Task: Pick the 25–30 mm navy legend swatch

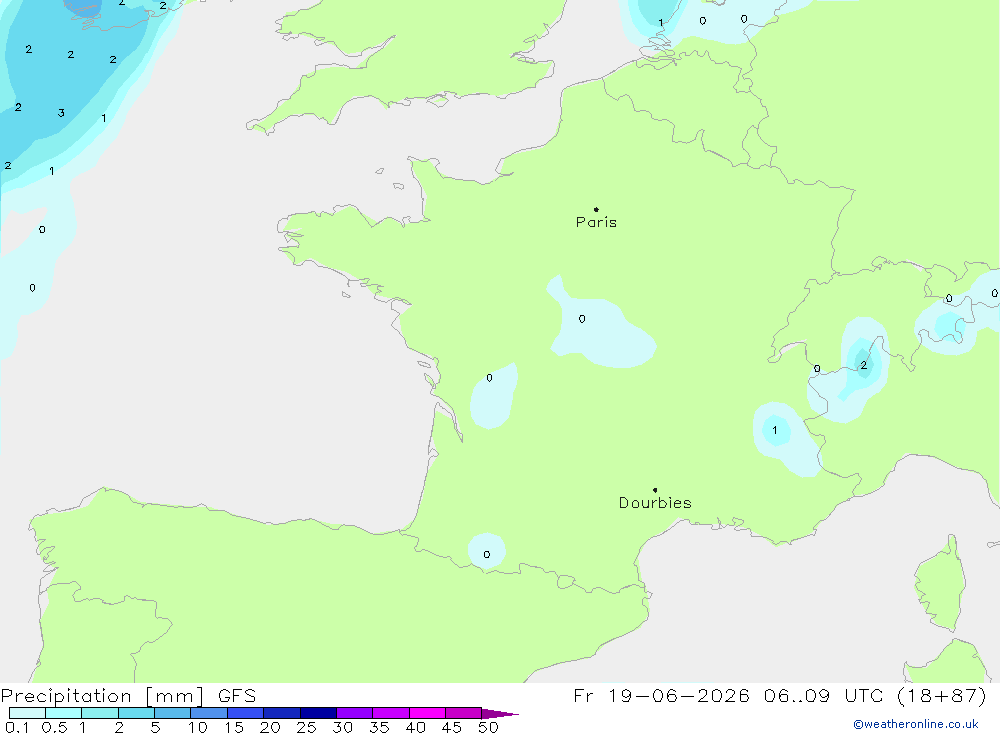Action: [318, 713]
